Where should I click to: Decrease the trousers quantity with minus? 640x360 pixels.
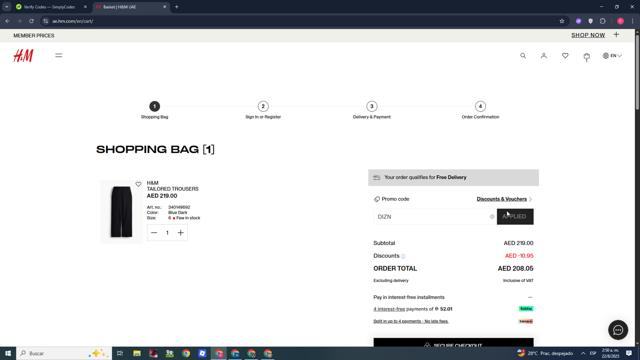coord(154,233)
